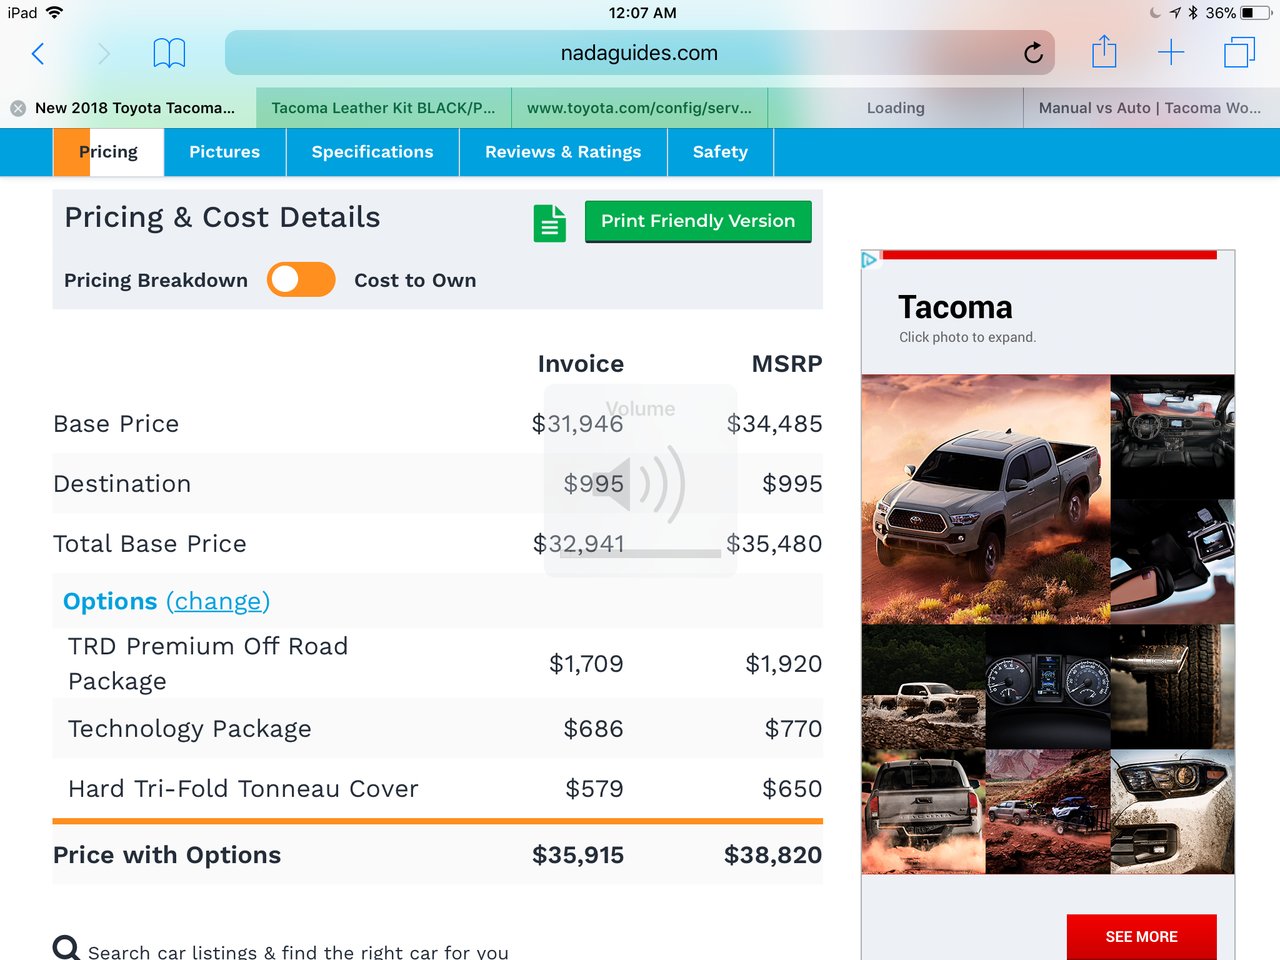Image resolution: width=1280 pixels, height=960 pixels.
Task: Tap the Bluetooth status icon
Action: coord(1193,13)
